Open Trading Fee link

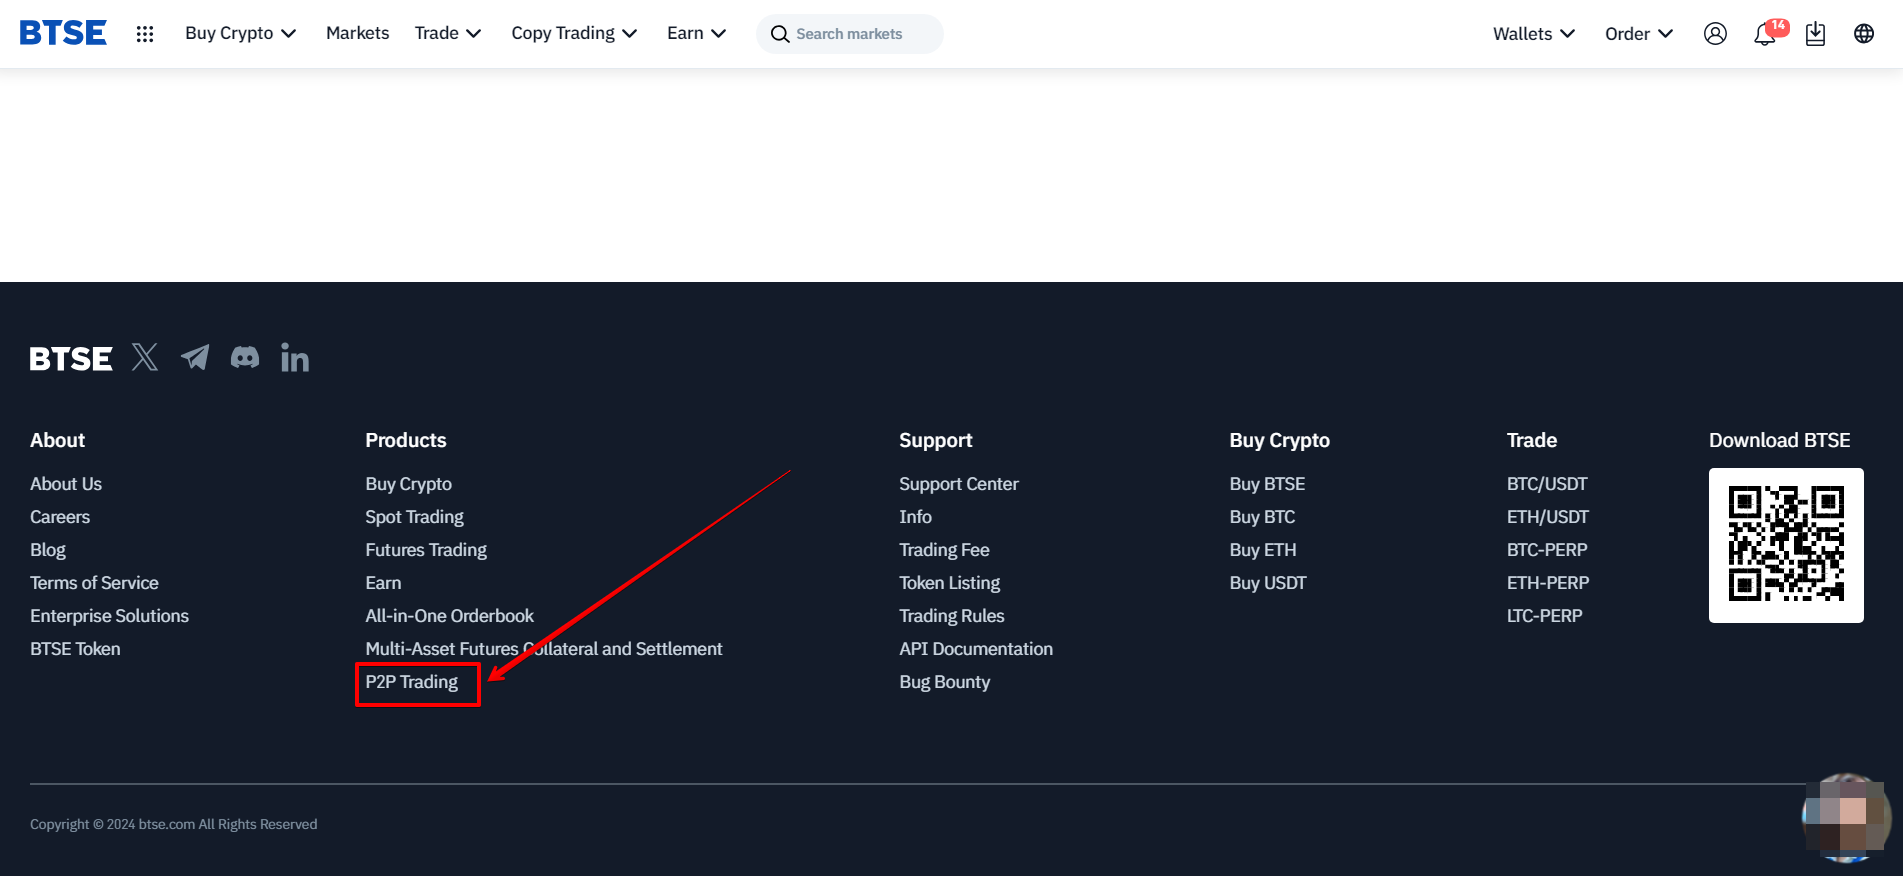[x=944, y=550]
